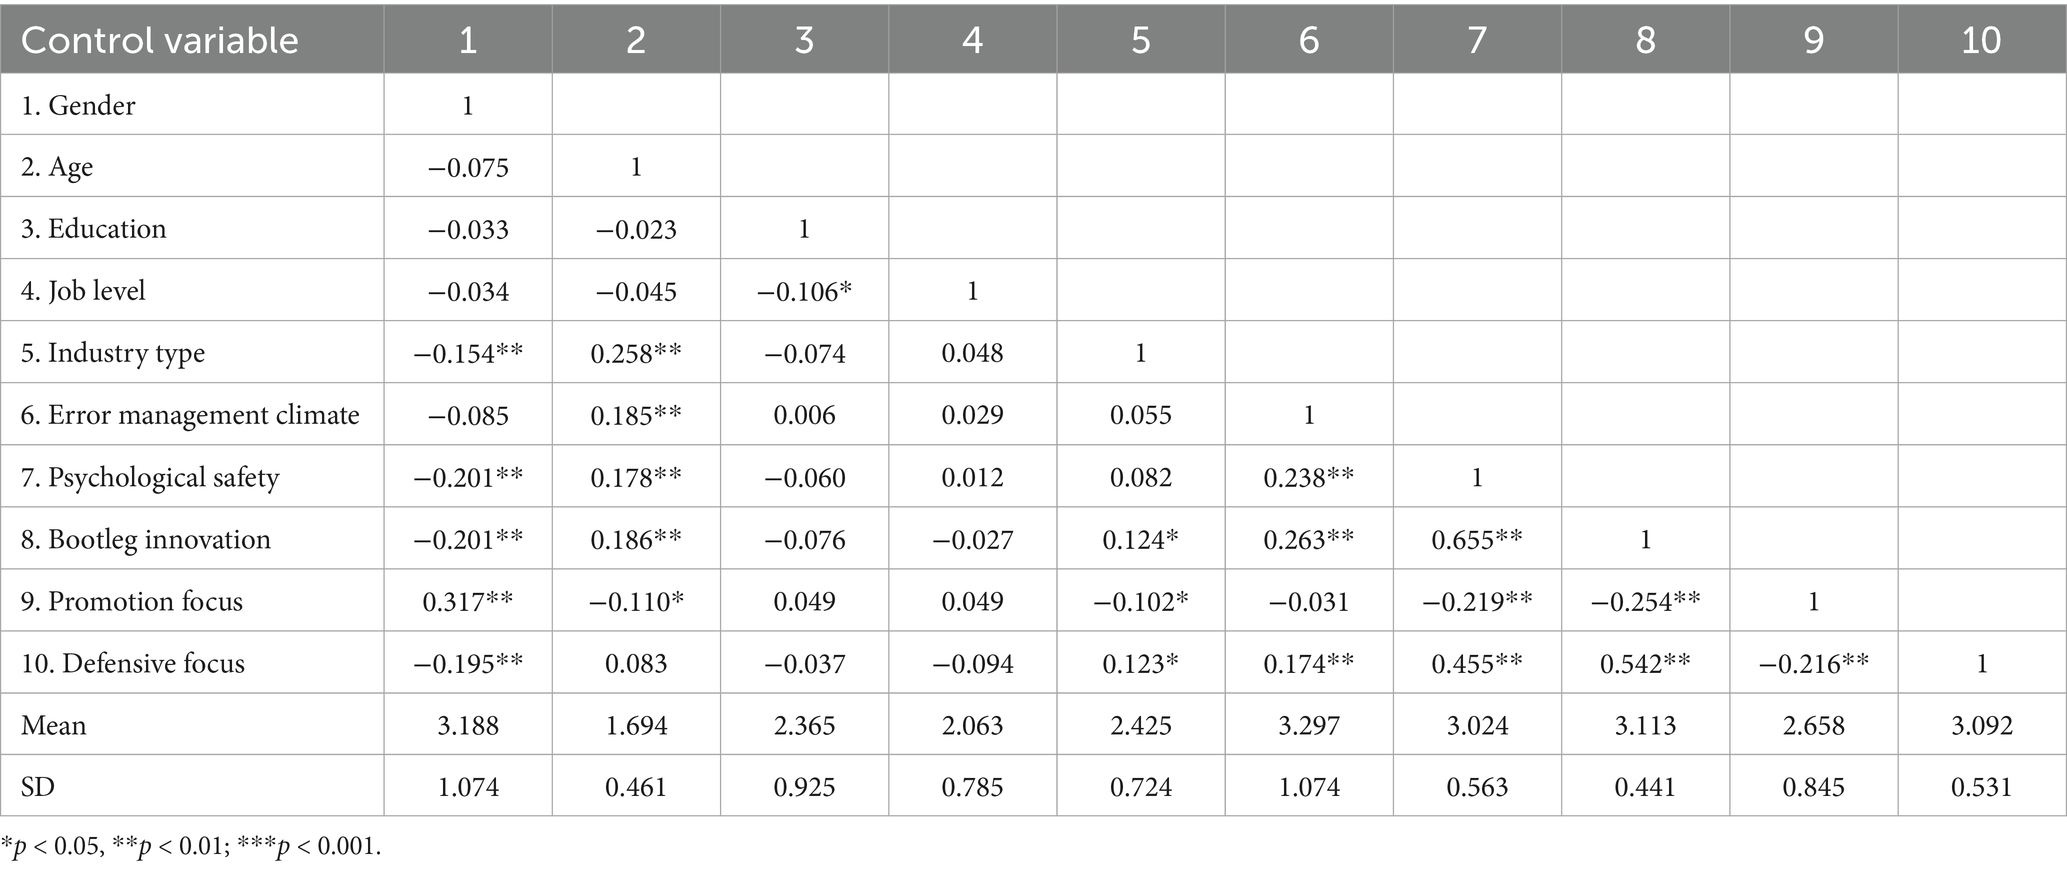Image resolution: width=2067 pixels, height=870 pixels.
Task: Select the mean value 3.297
Action: (1309, 725)
